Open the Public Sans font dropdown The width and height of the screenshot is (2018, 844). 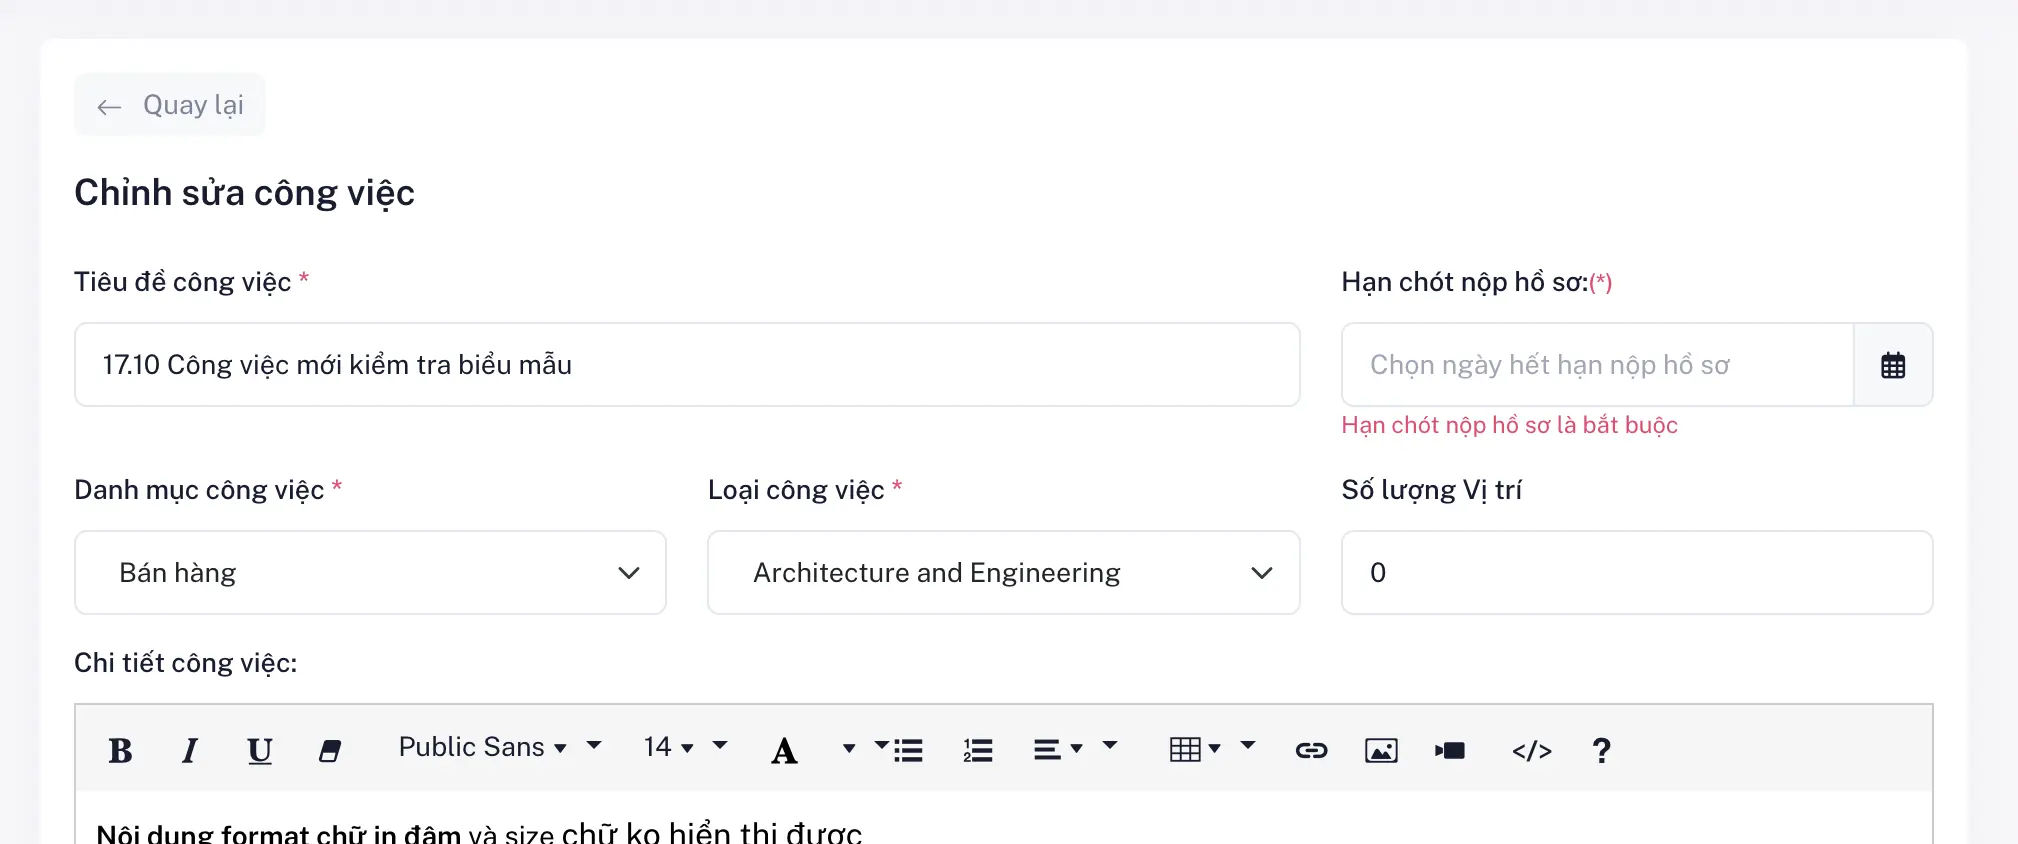pos(483,748)
